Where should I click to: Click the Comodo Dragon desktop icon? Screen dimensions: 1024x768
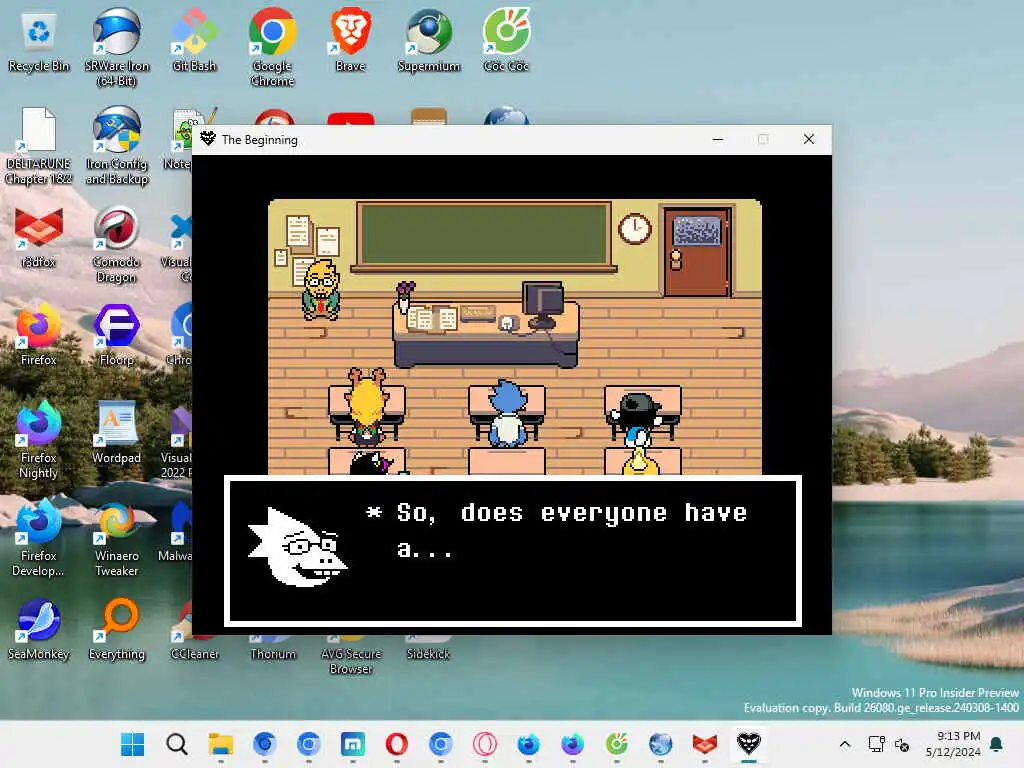click(x=117, y=244)
